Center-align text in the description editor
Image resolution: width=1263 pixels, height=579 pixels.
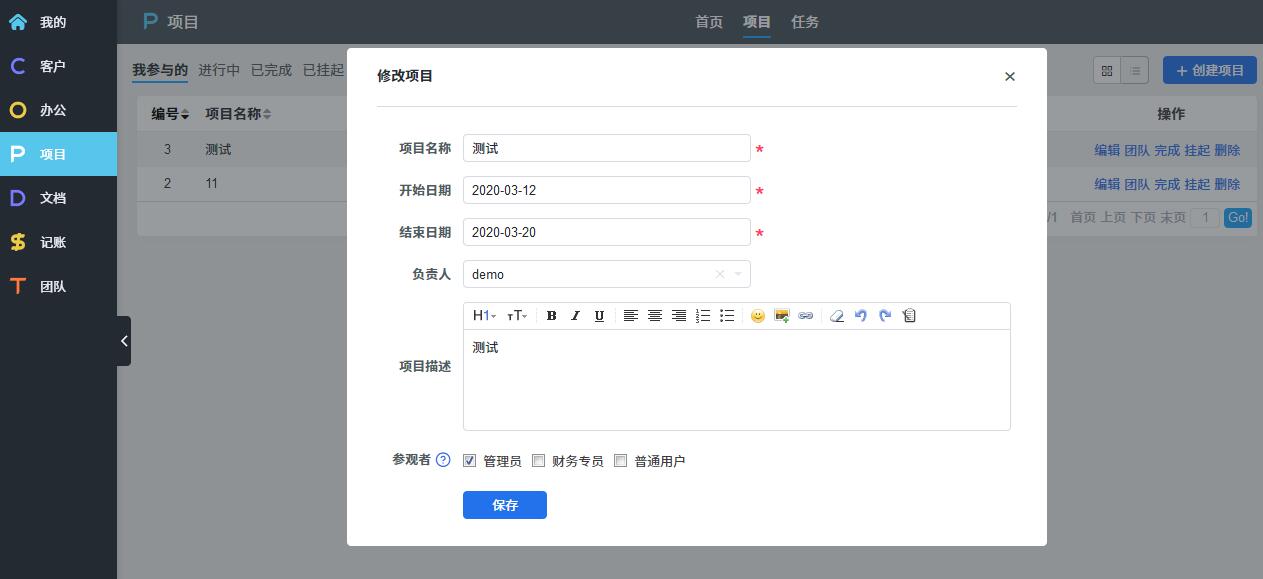coord(655,316)
